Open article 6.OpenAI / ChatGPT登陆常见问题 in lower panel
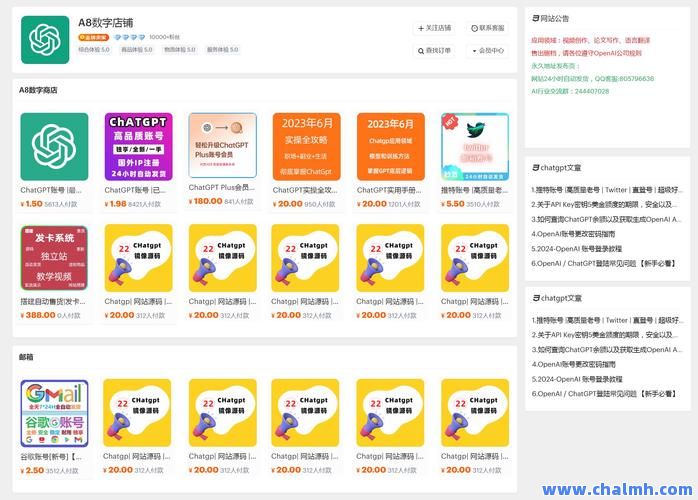698x500 pixels. tap(604, 394)
